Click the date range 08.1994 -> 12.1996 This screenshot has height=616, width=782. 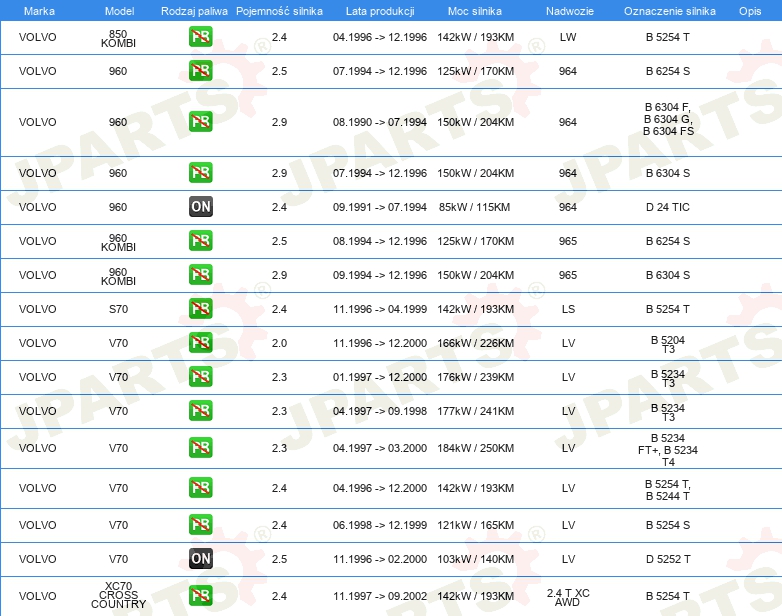(380, 241)
